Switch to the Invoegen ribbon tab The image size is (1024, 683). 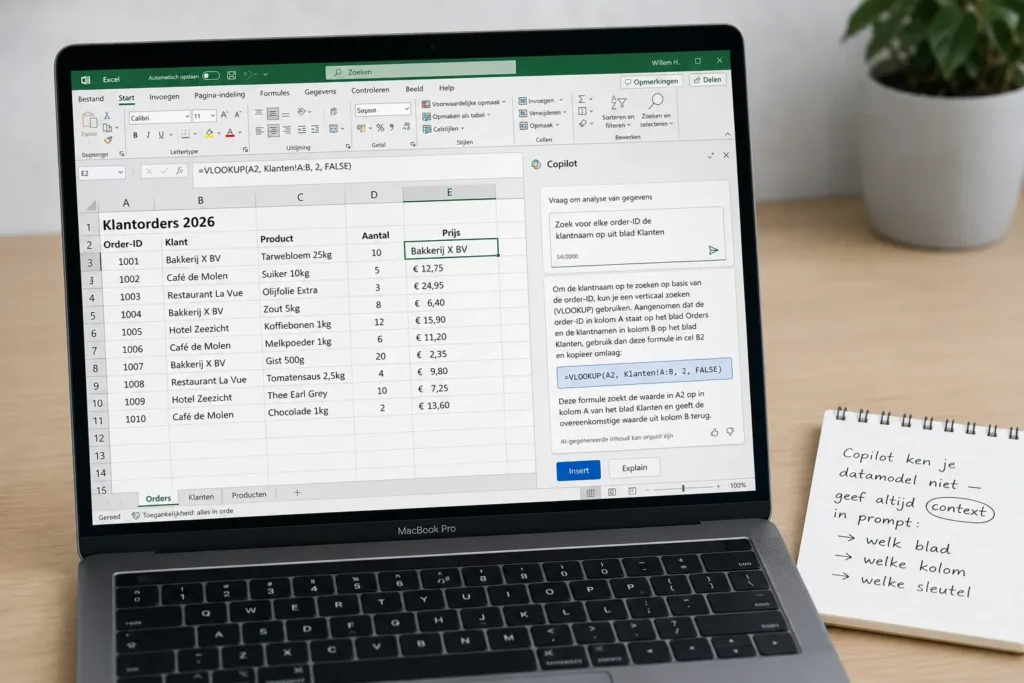(x=164, y=97)
